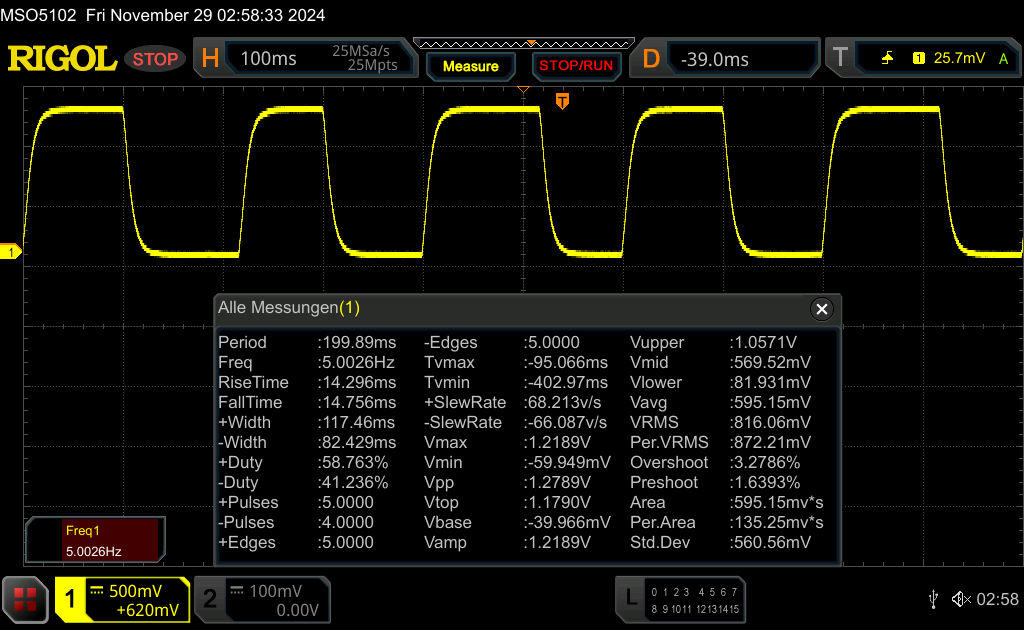Click the RIGOL logo
Screen dimensions: 1024x630
coord(62,59)
